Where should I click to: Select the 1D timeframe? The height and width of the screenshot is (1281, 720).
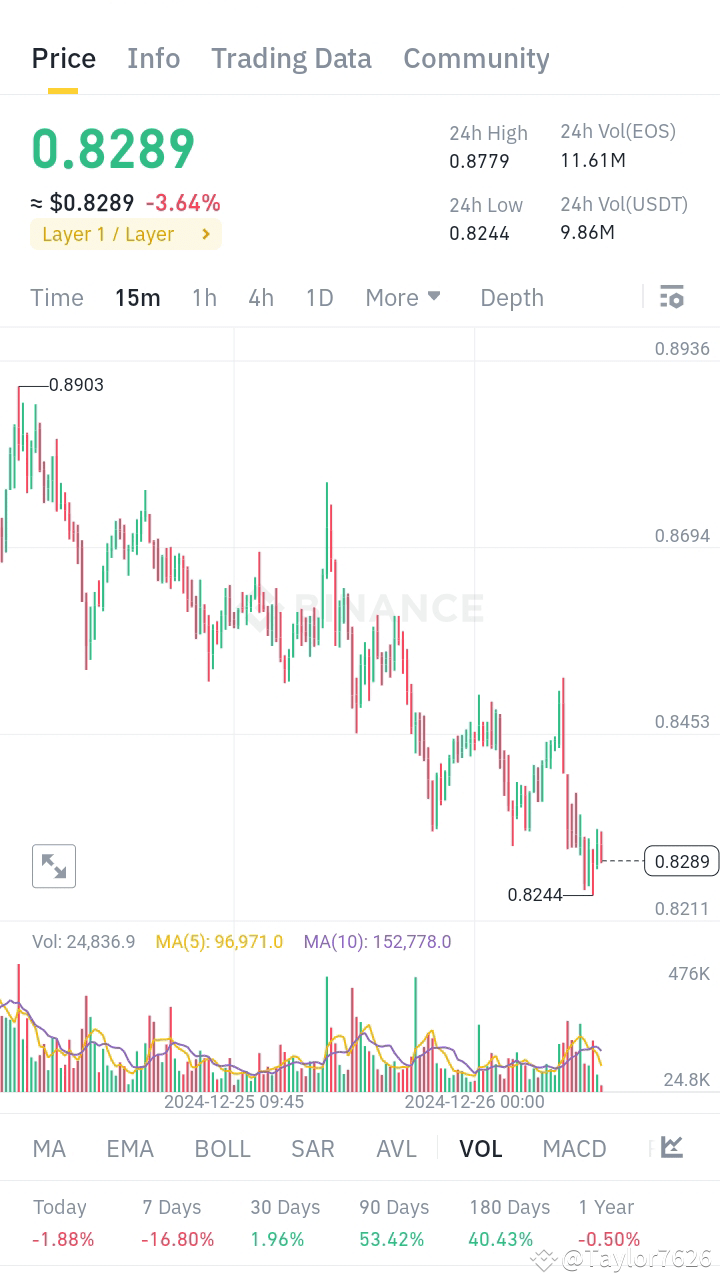319,297
